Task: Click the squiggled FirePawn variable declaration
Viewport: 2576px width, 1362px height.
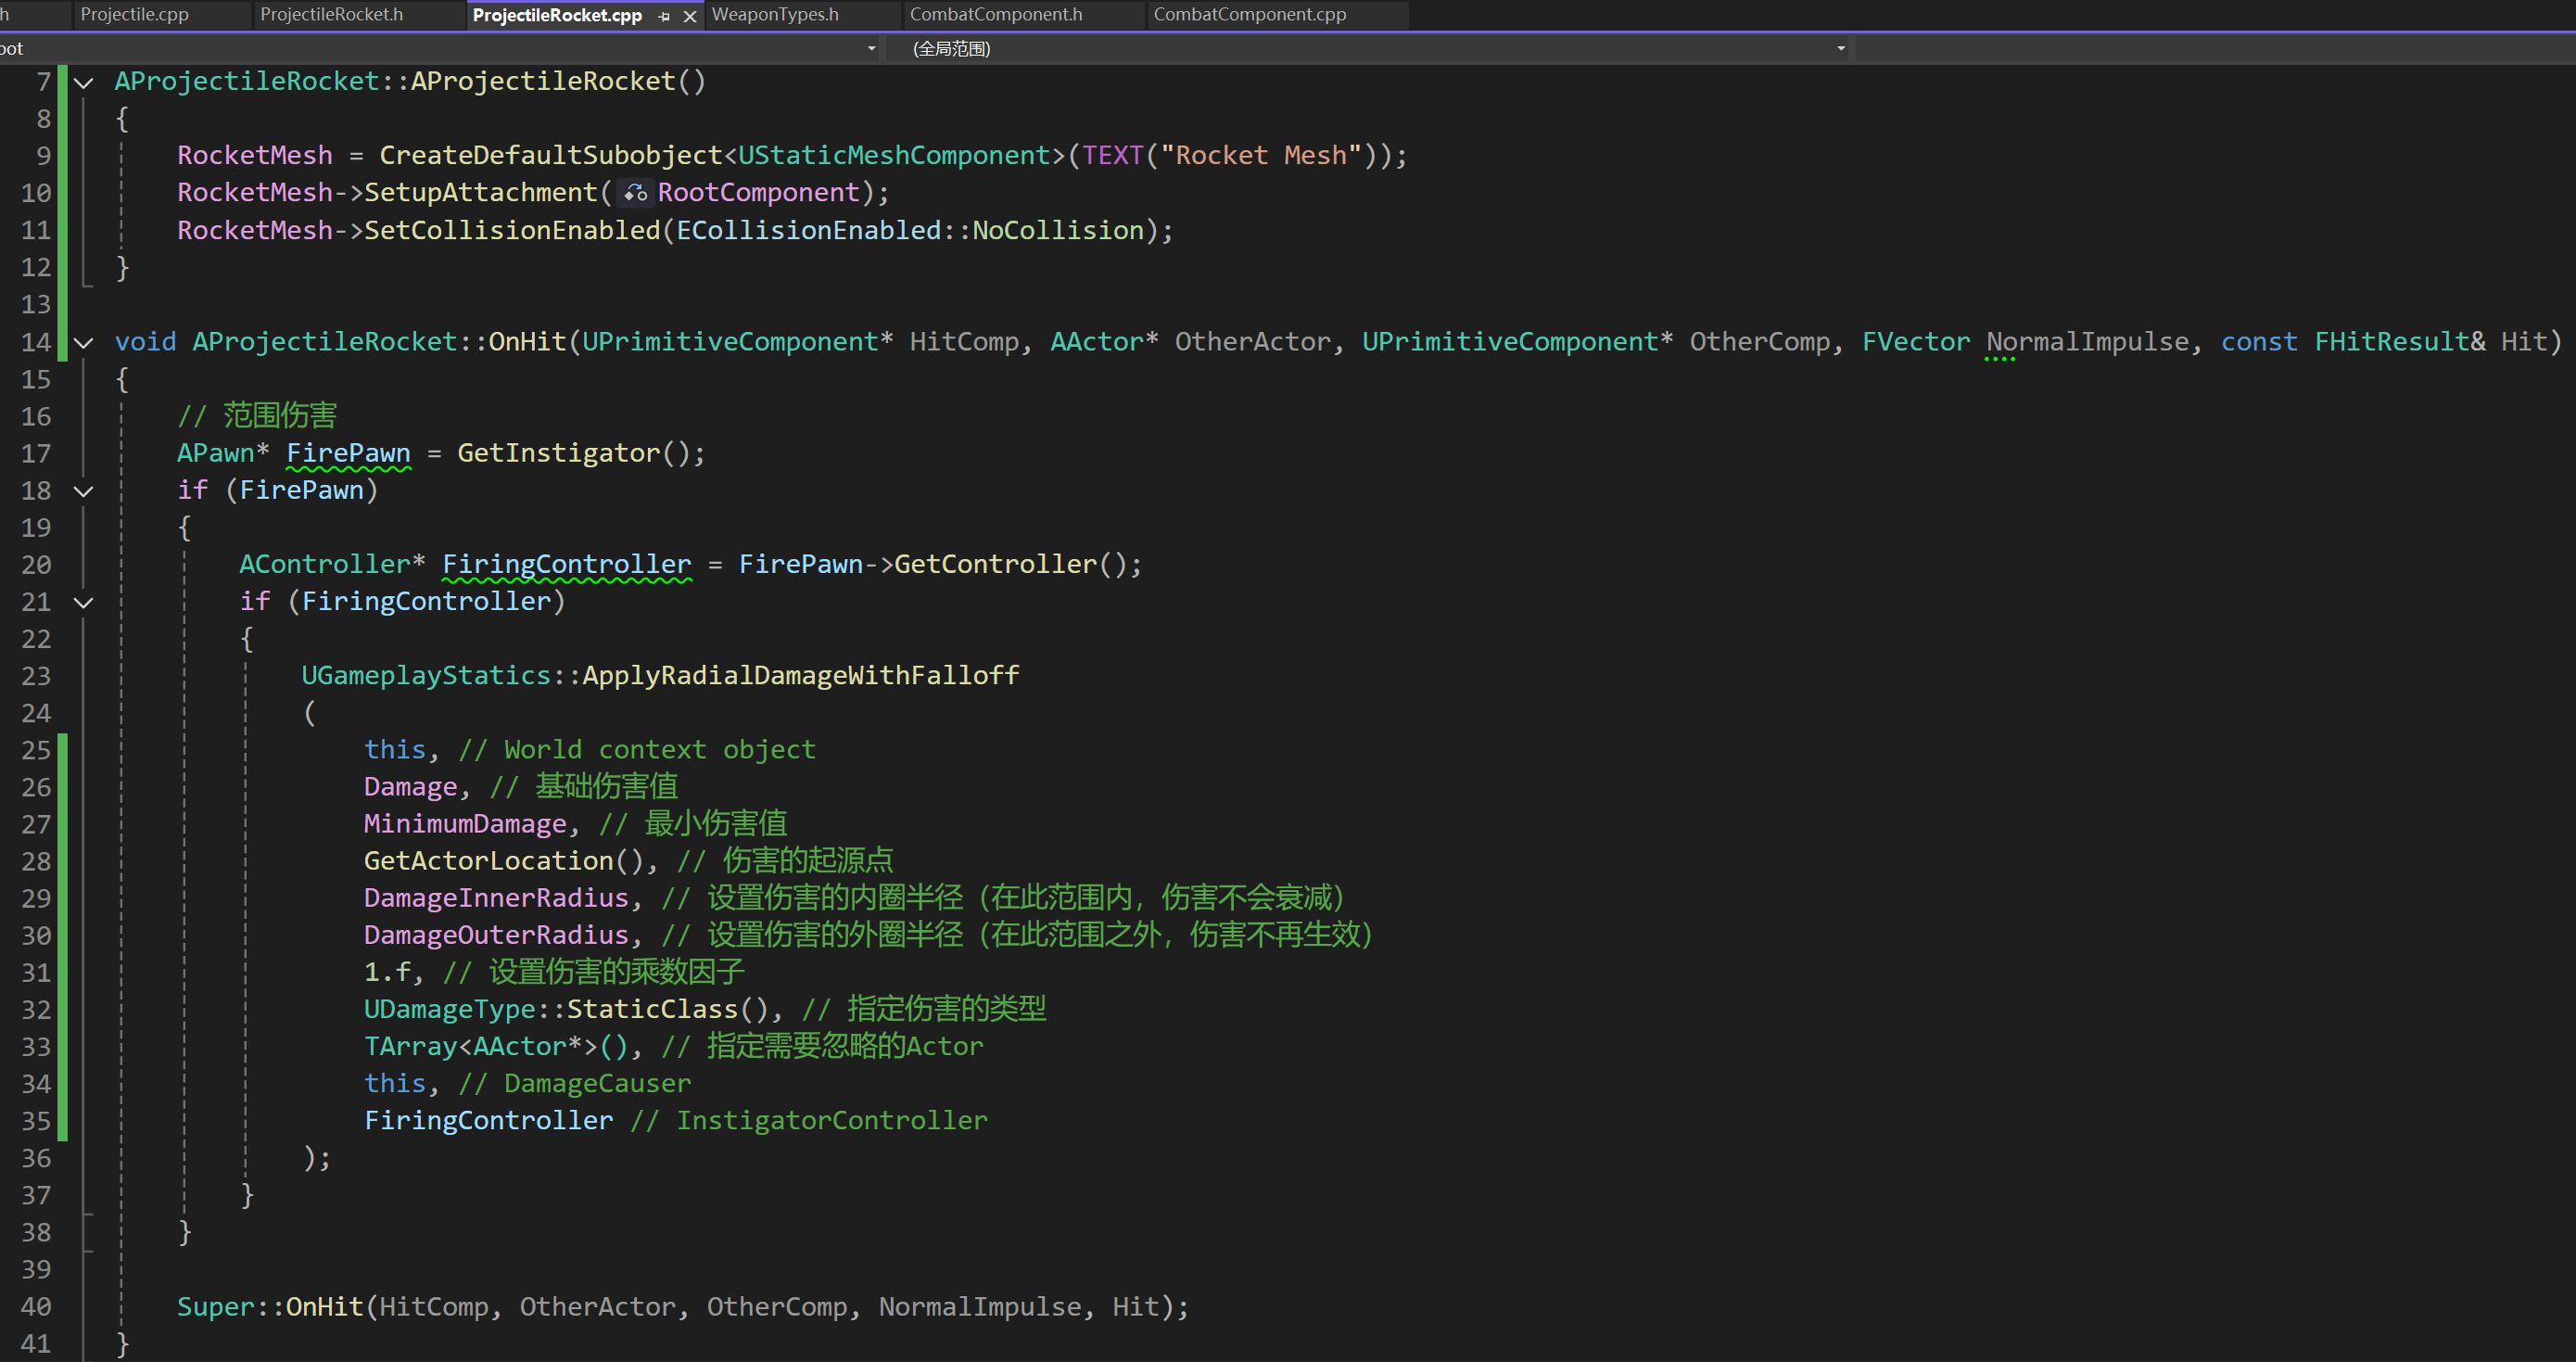Action: click(348, 453)
